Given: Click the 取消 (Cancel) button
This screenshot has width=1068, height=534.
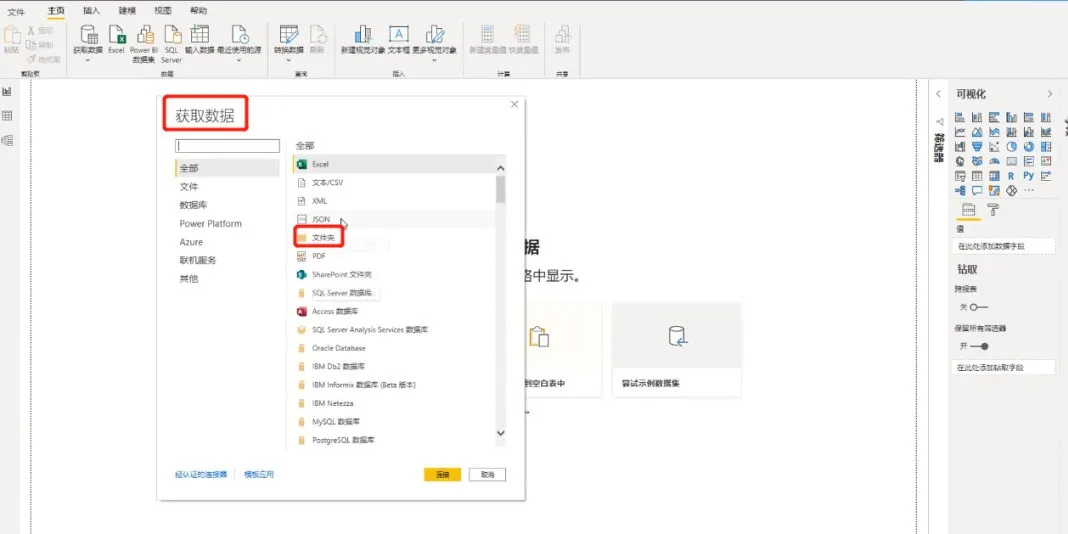Looking at the screenshot, I should tap(487, 475).
